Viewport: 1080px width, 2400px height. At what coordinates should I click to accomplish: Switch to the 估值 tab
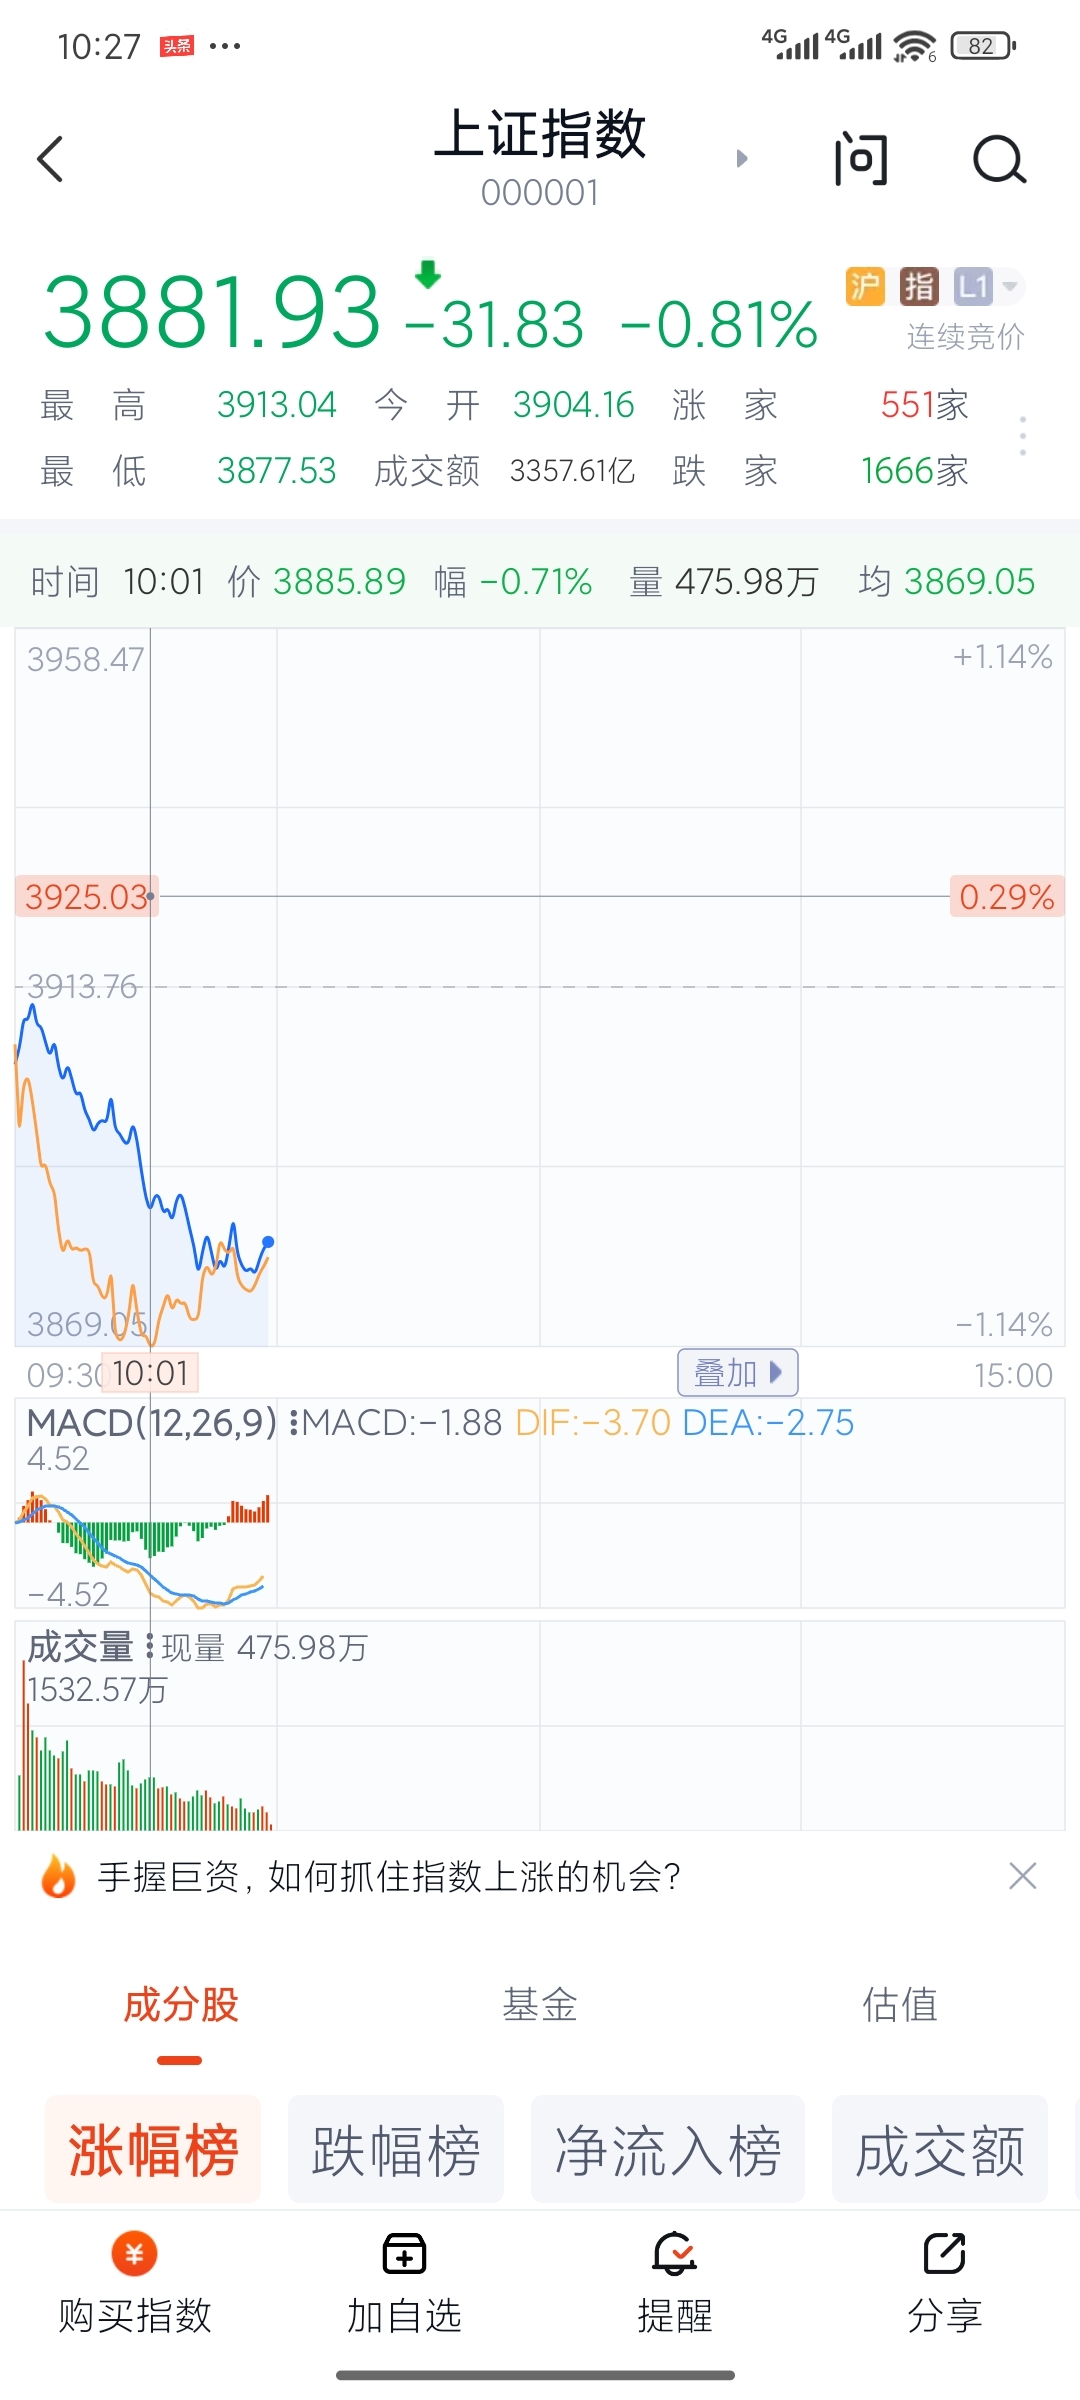(900, 2005)
